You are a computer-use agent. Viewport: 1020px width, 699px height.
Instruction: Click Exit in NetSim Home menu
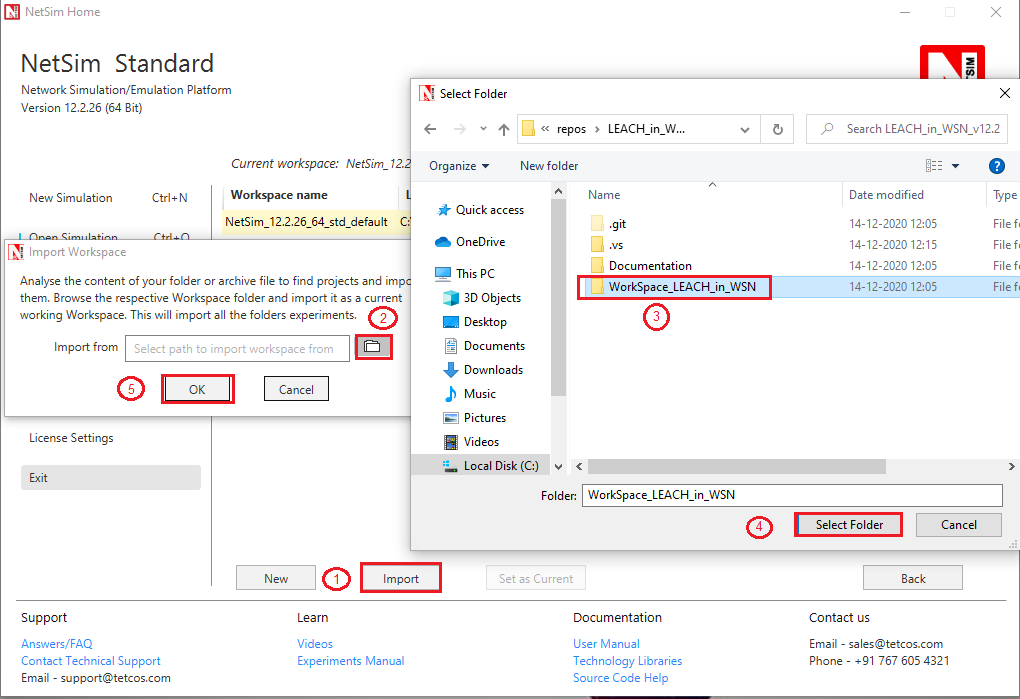tap(111, 477)
